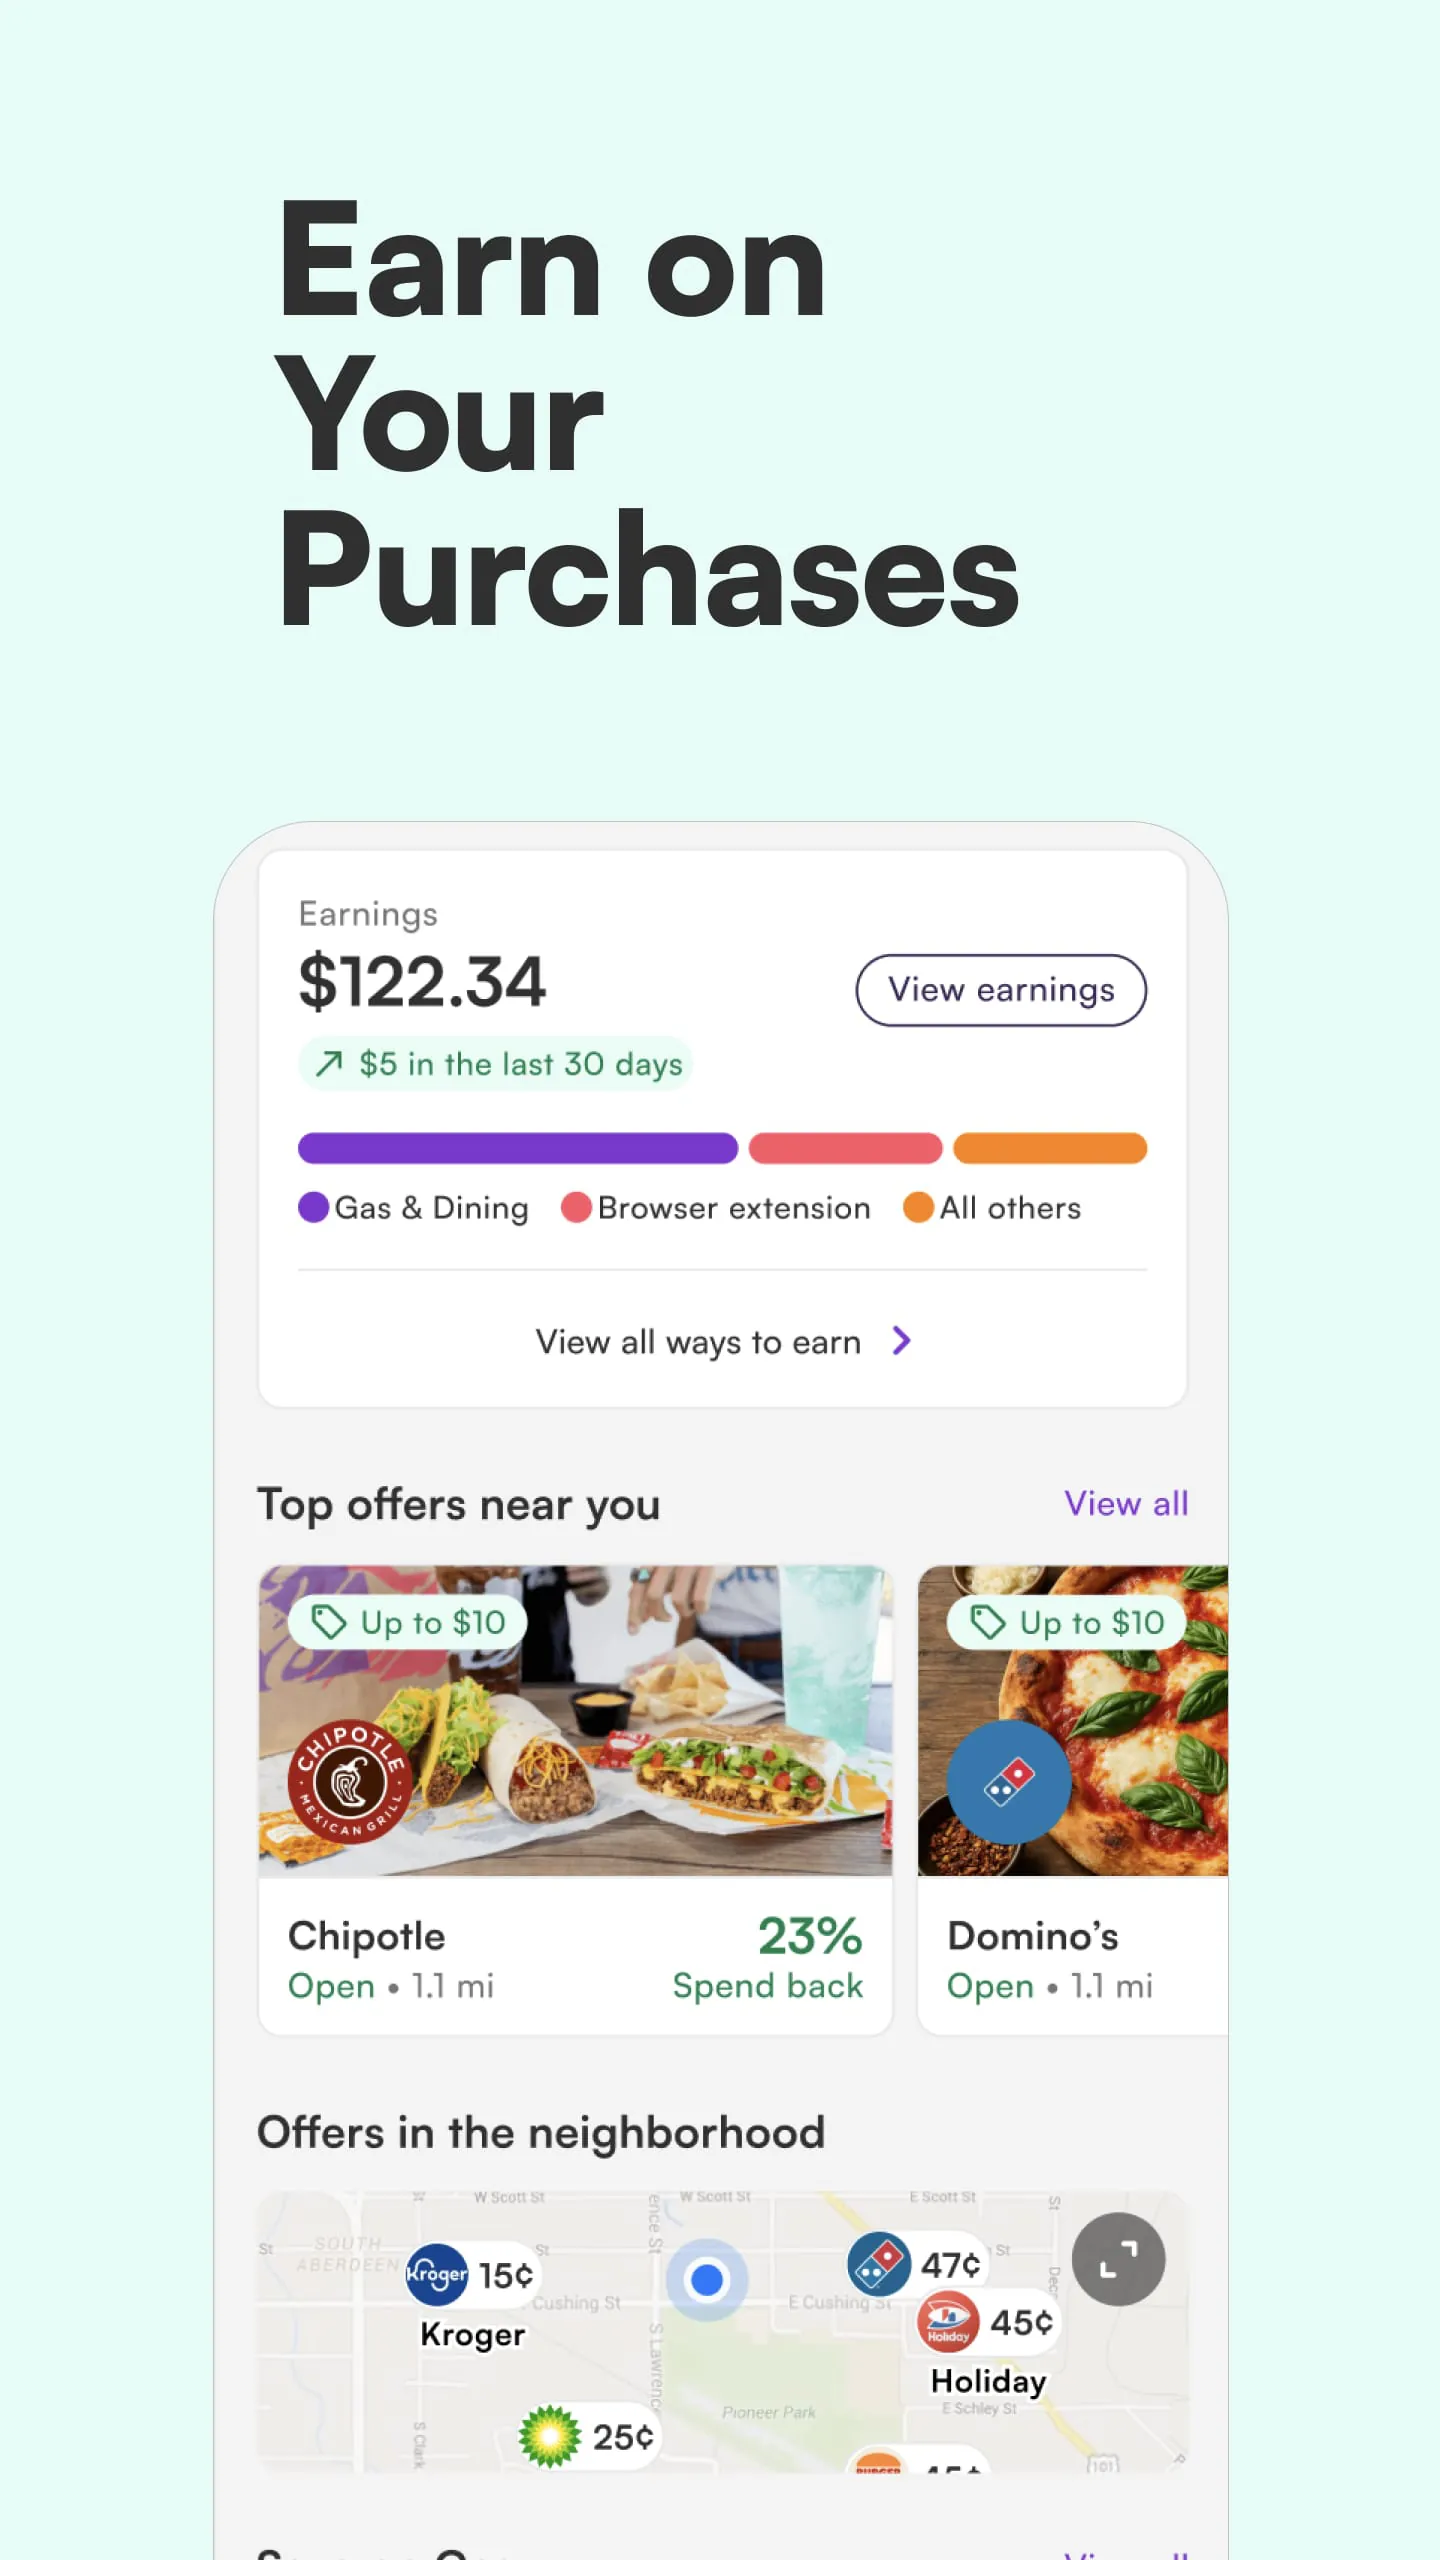Tap the Gas & Dining legend dot
Screen dimensions: 1440x2560
pyautogui.click(x=314, y=1207)
